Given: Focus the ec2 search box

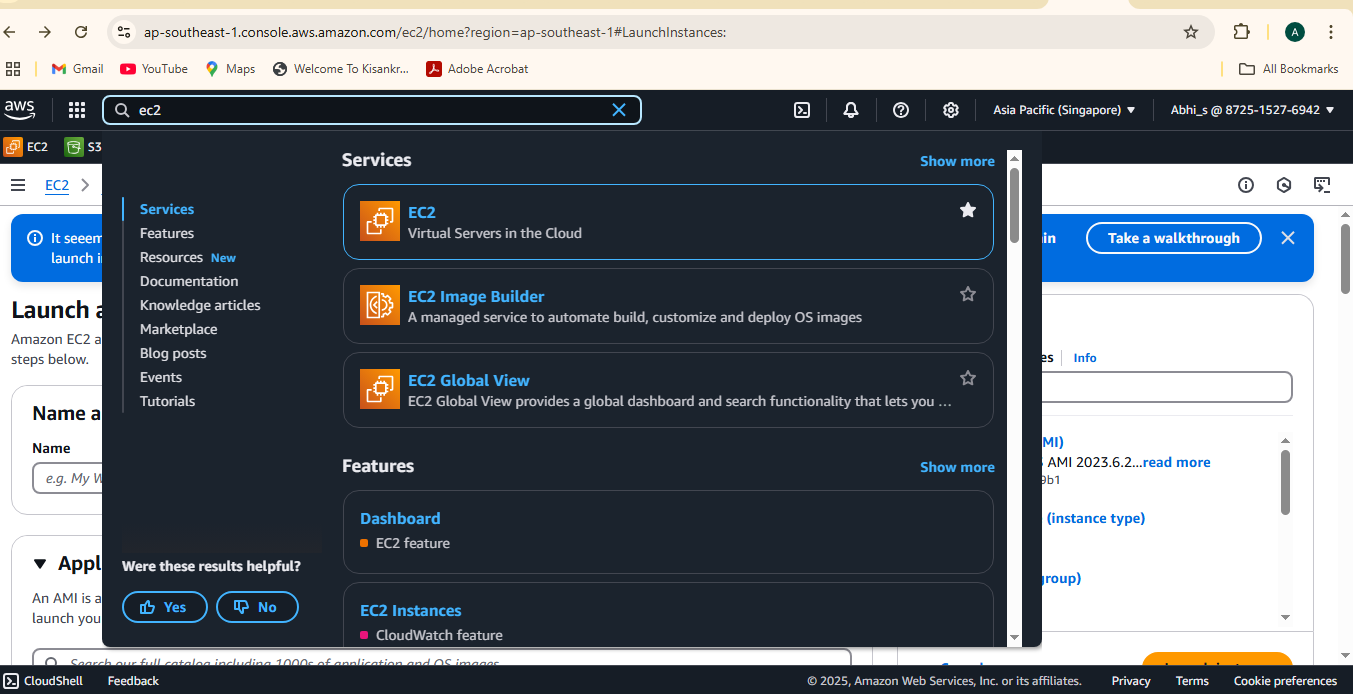Looking at the screenshot, I should pyautogui.click(x=372, y=110).
